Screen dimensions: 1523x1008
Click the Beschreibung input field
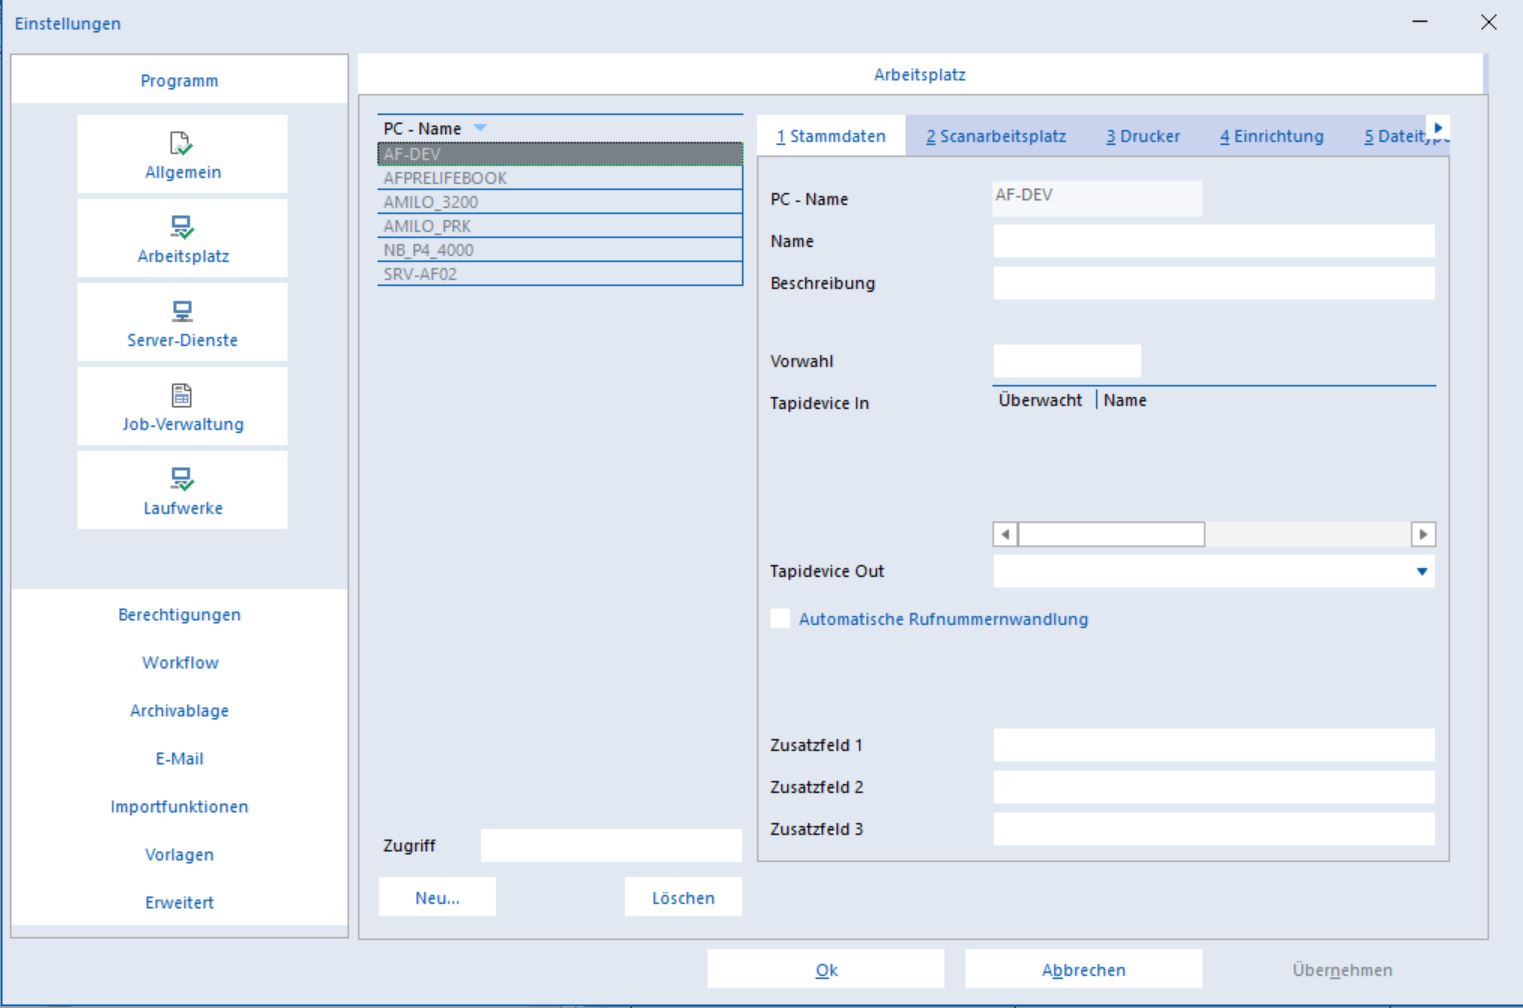[x=1214, y=283]
